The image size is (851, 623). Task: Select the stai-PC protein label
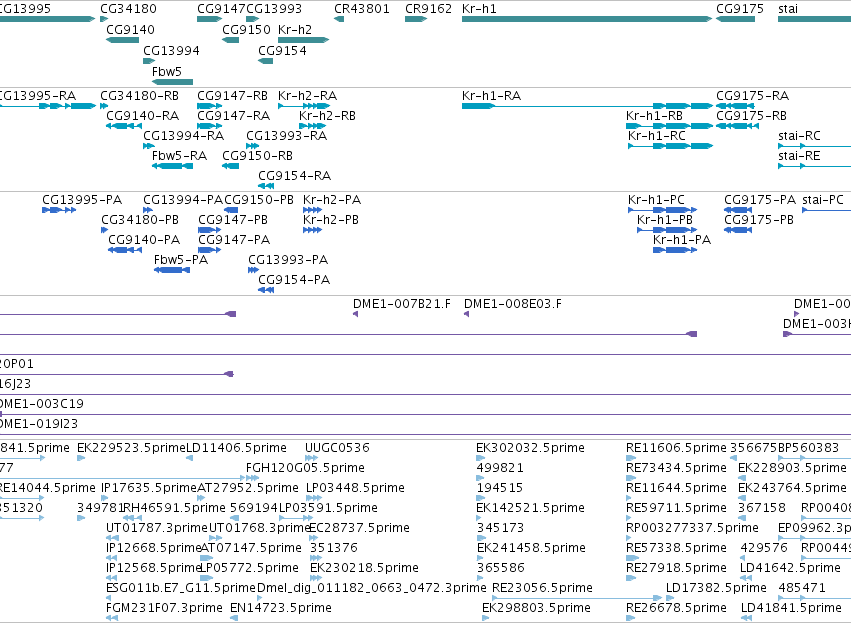click(823, 200)
